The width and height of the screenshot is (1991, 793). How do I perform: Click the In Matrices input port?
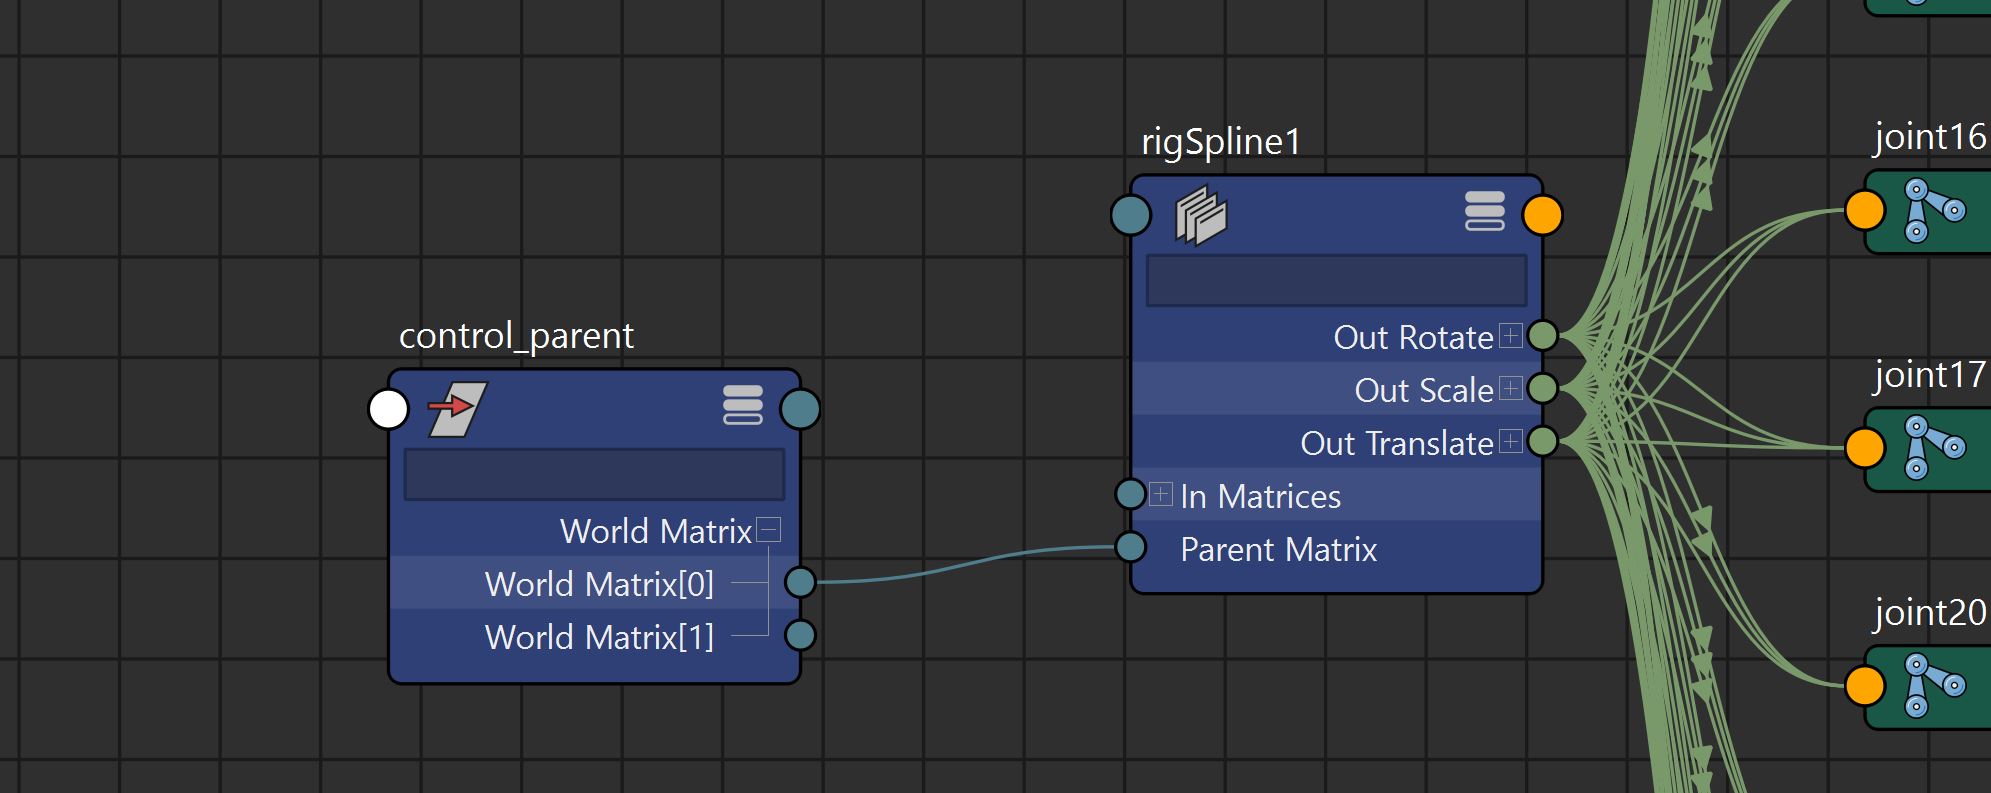[1130, 494]
